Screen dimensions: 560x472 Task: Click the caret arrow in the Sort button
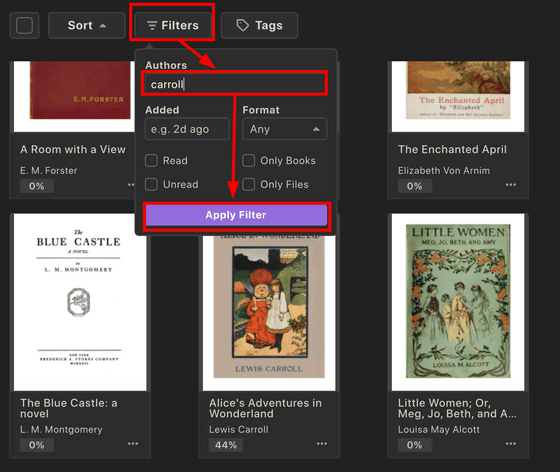coord(103,26)
